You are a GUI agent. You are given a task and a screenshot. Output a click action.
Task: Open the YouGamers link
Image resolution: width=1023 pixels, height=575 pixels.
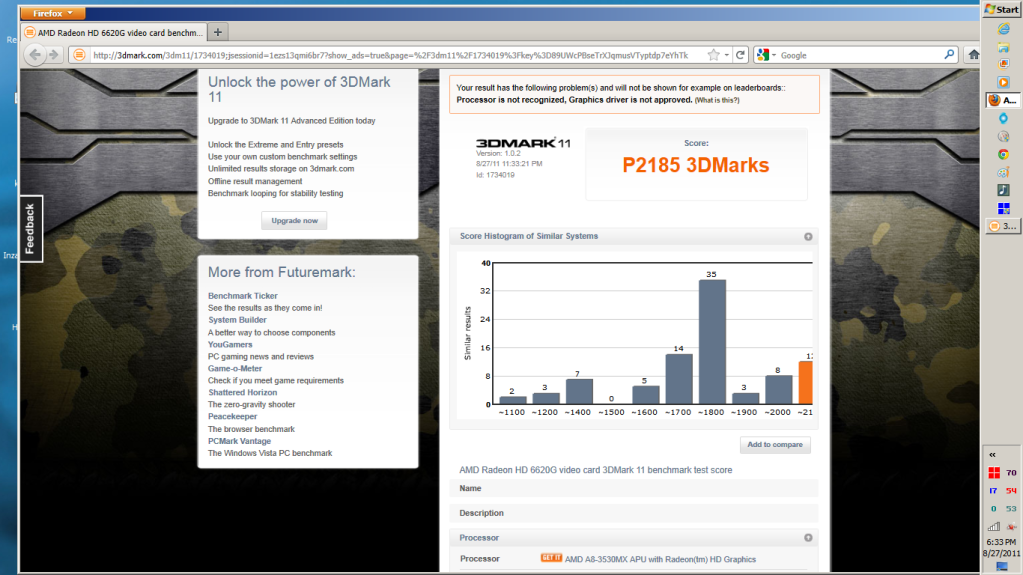pyautogui.click(x=230, y=345)
